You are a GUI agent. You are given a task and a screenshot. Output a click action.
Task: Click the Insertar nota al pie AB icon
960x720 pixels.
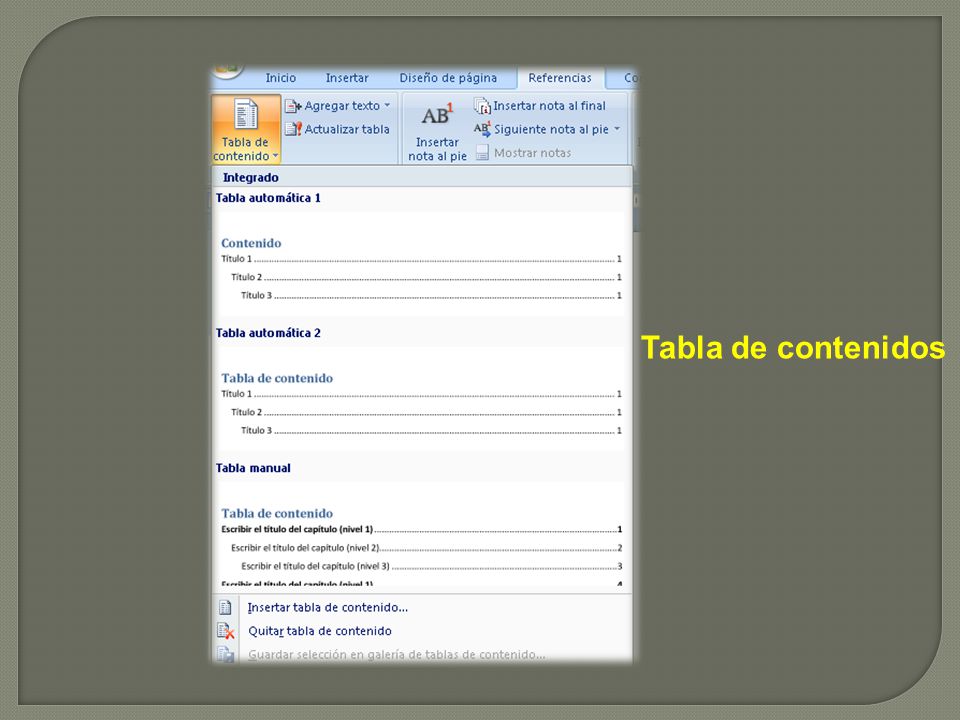coord(437,114)
